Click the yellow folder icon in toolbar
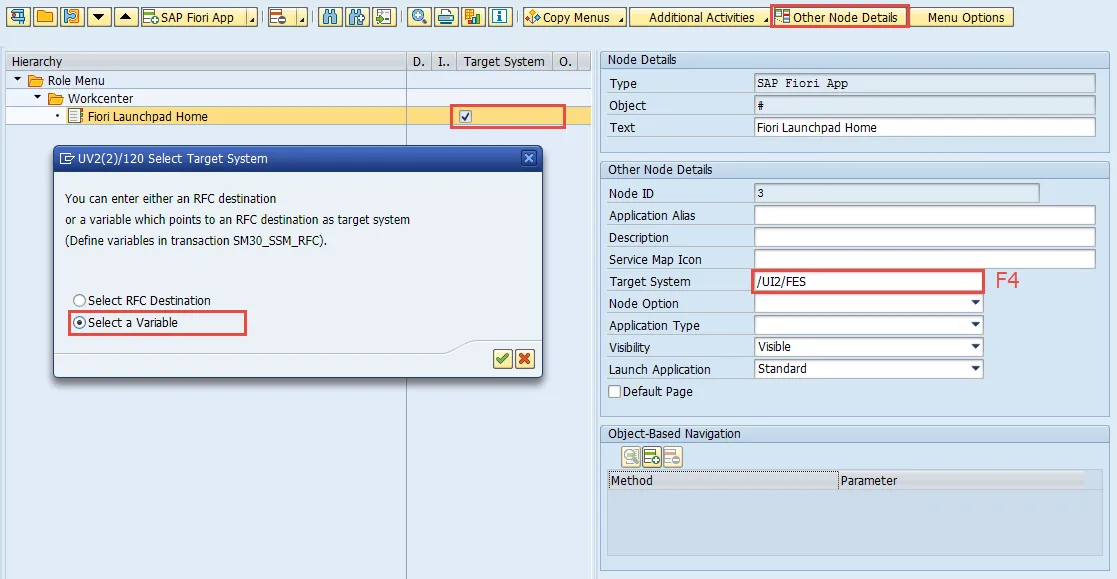1117x579 pixels. click(45, 17)
